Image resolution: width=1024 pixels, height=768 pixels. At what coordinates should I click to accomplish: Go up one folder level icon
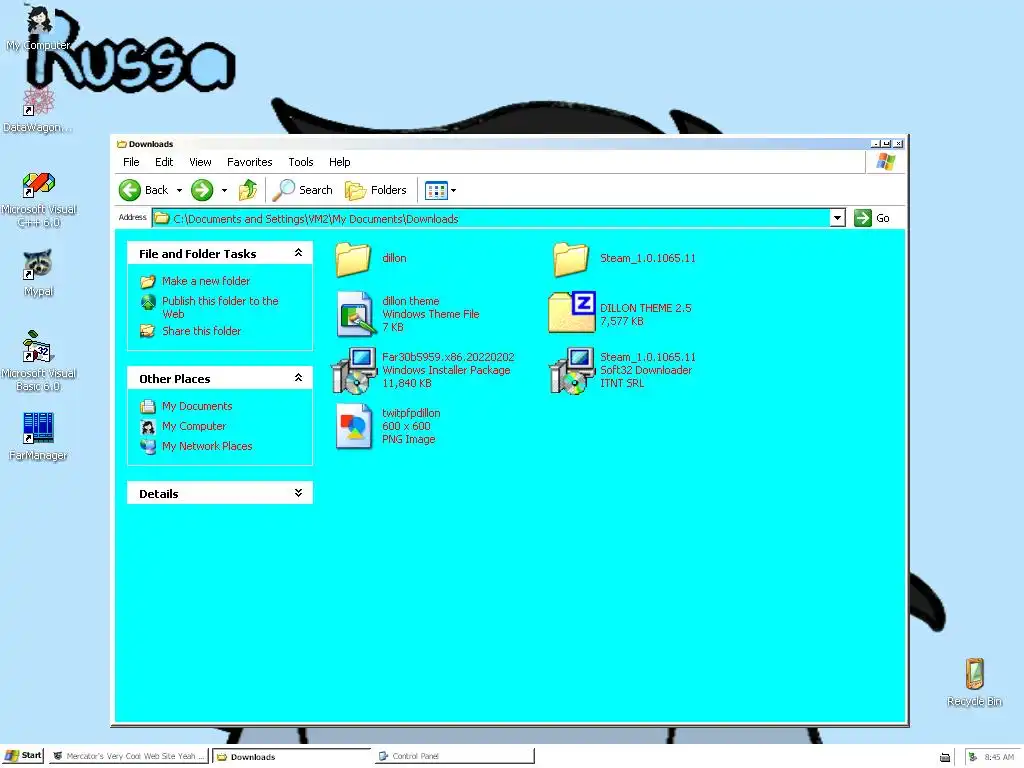click(248, 190)
